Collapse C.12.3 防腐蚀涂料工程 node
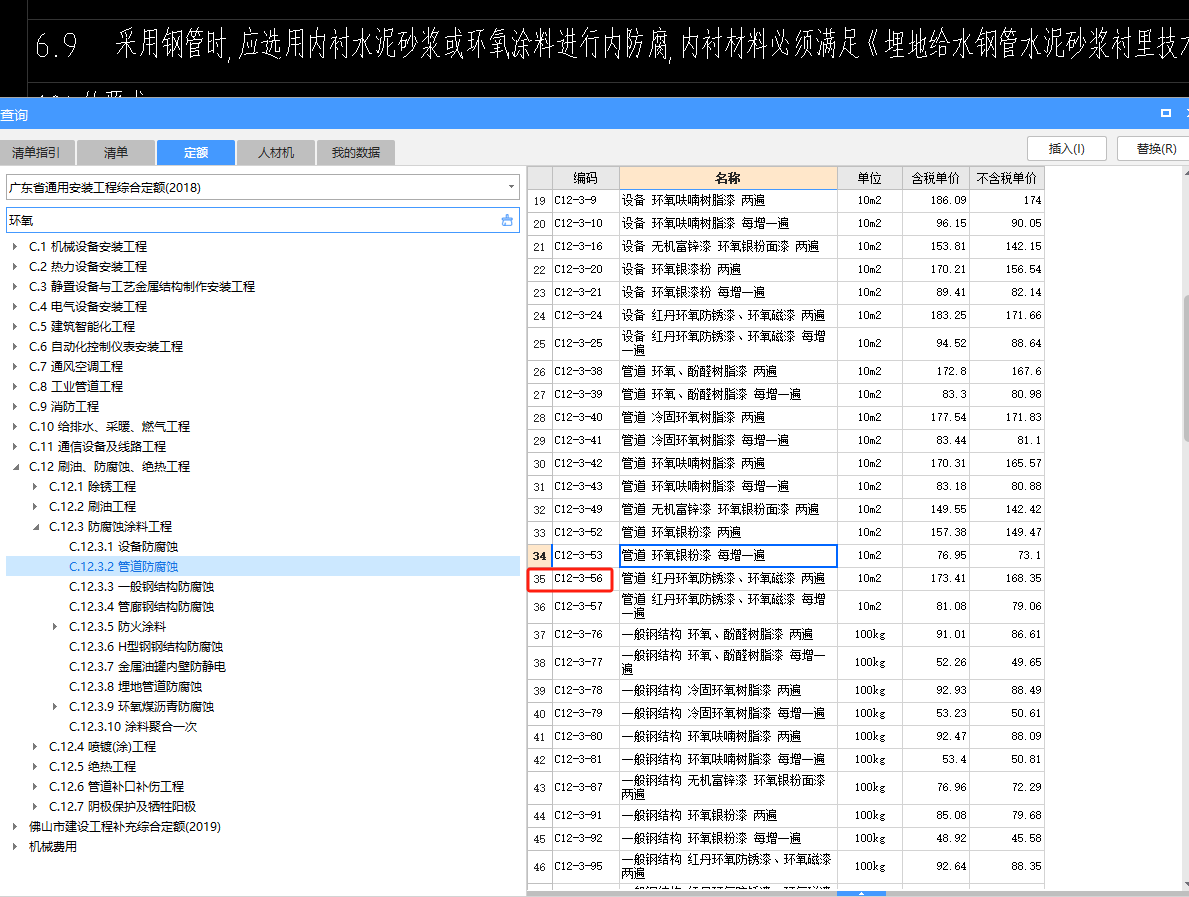The height and width of the screenshot is (897, 1189). pos(35,526)
